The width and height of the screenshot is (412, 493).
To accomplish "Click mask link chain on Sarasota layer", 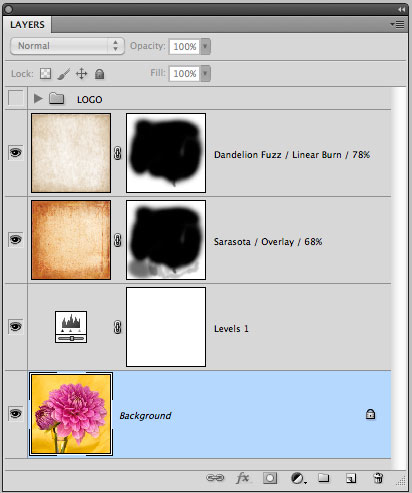I will click(117, 240).
